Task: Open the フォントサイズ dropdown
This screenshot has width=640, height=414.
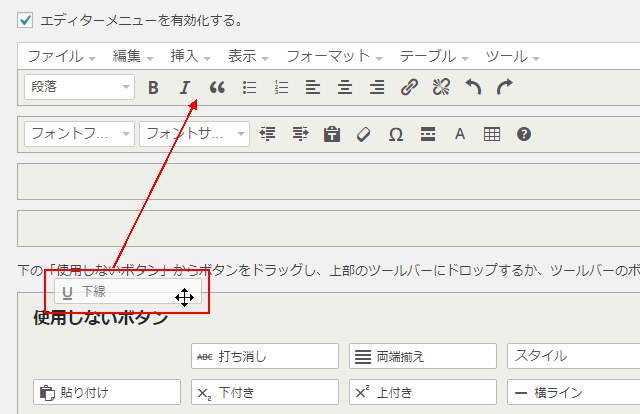Action: pyautogui.click(x=194, y=134)
